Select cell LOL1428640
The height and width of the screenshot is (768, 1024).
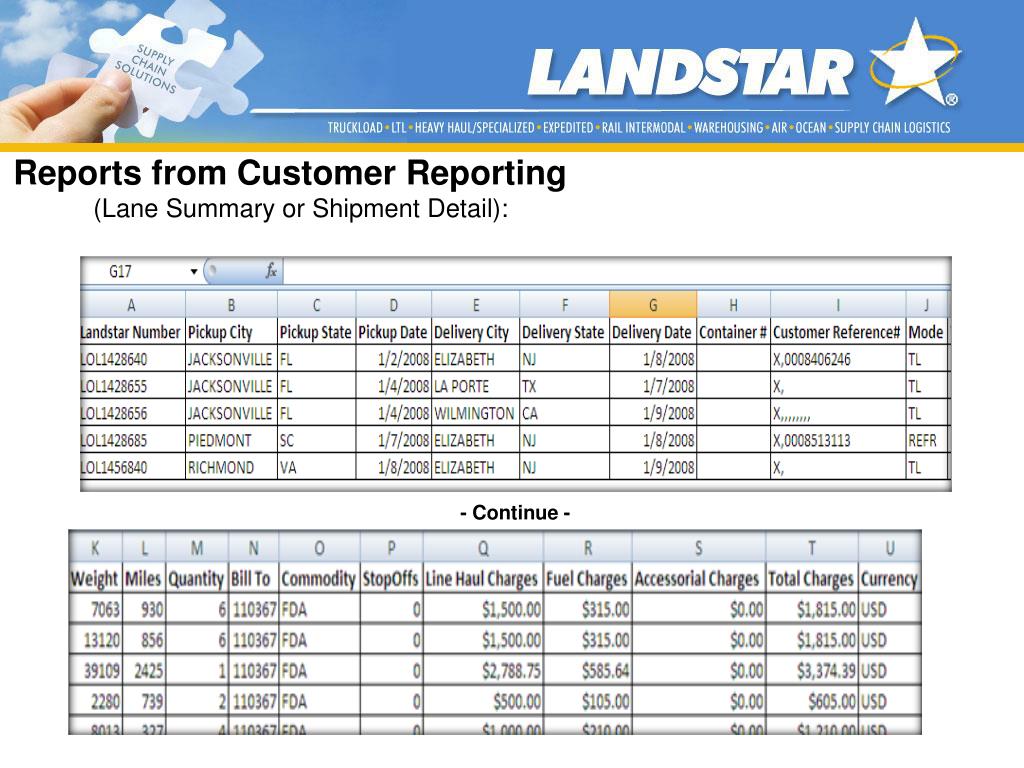click(x=133, y=359)
